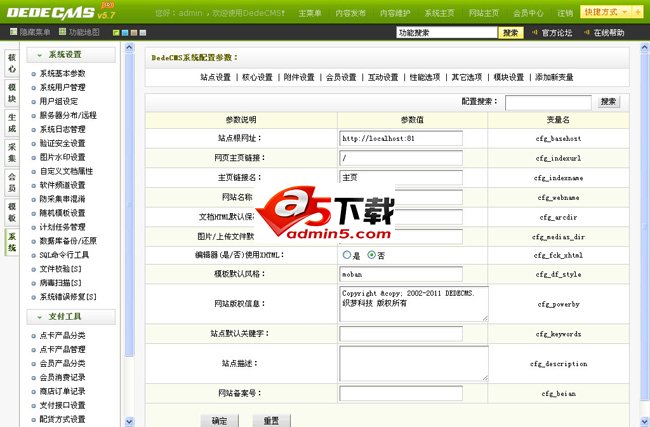This screenshot has height=427, width=650.
Task: Click the 模板默认风格 field
Action: [x=401, y=274]
